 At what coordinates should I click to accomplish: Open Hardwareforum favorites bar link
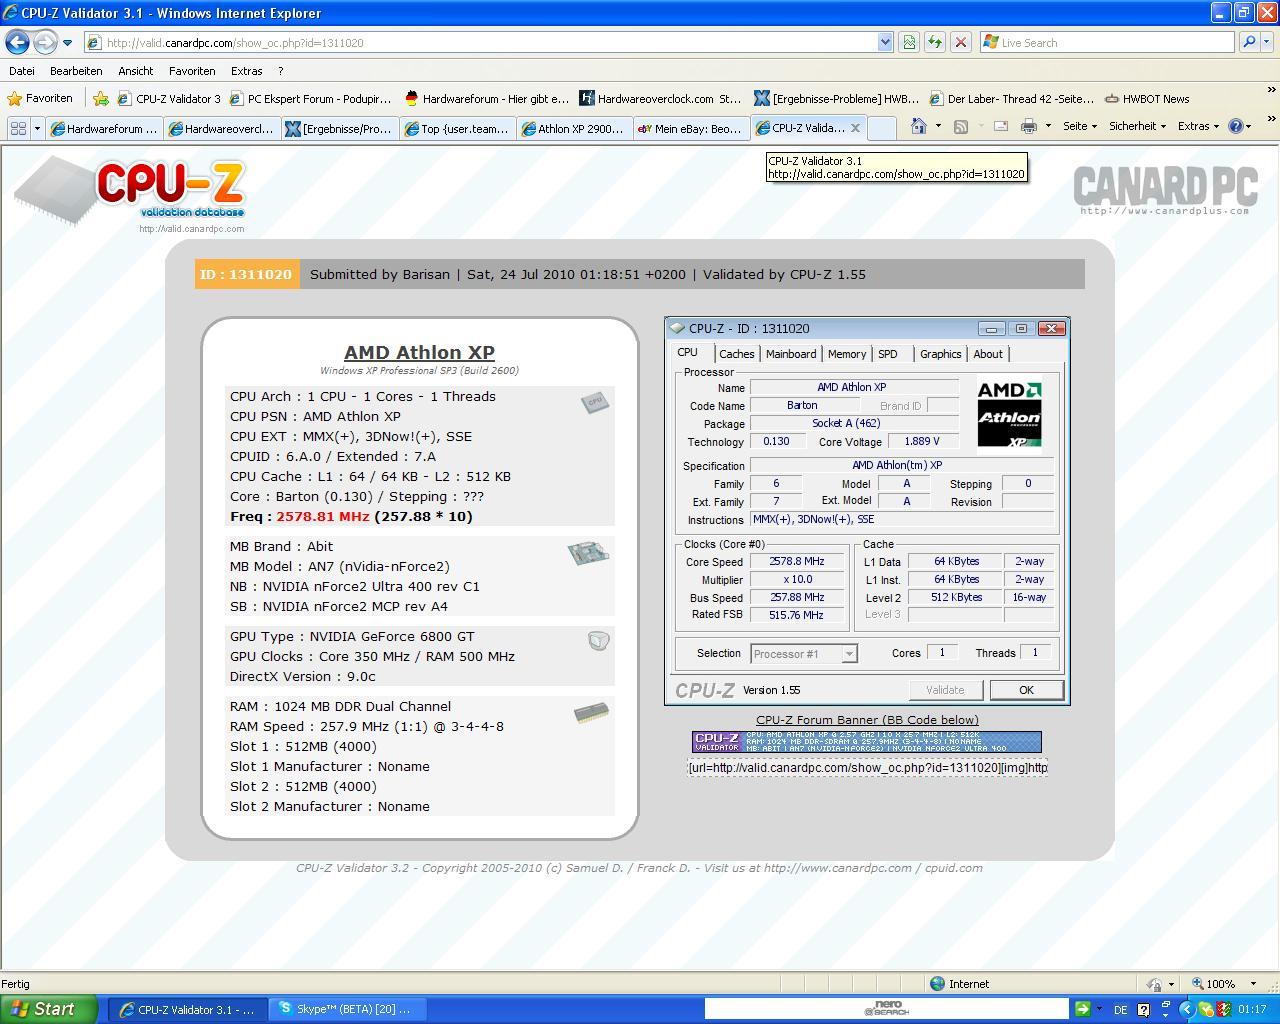coord(487,99)
